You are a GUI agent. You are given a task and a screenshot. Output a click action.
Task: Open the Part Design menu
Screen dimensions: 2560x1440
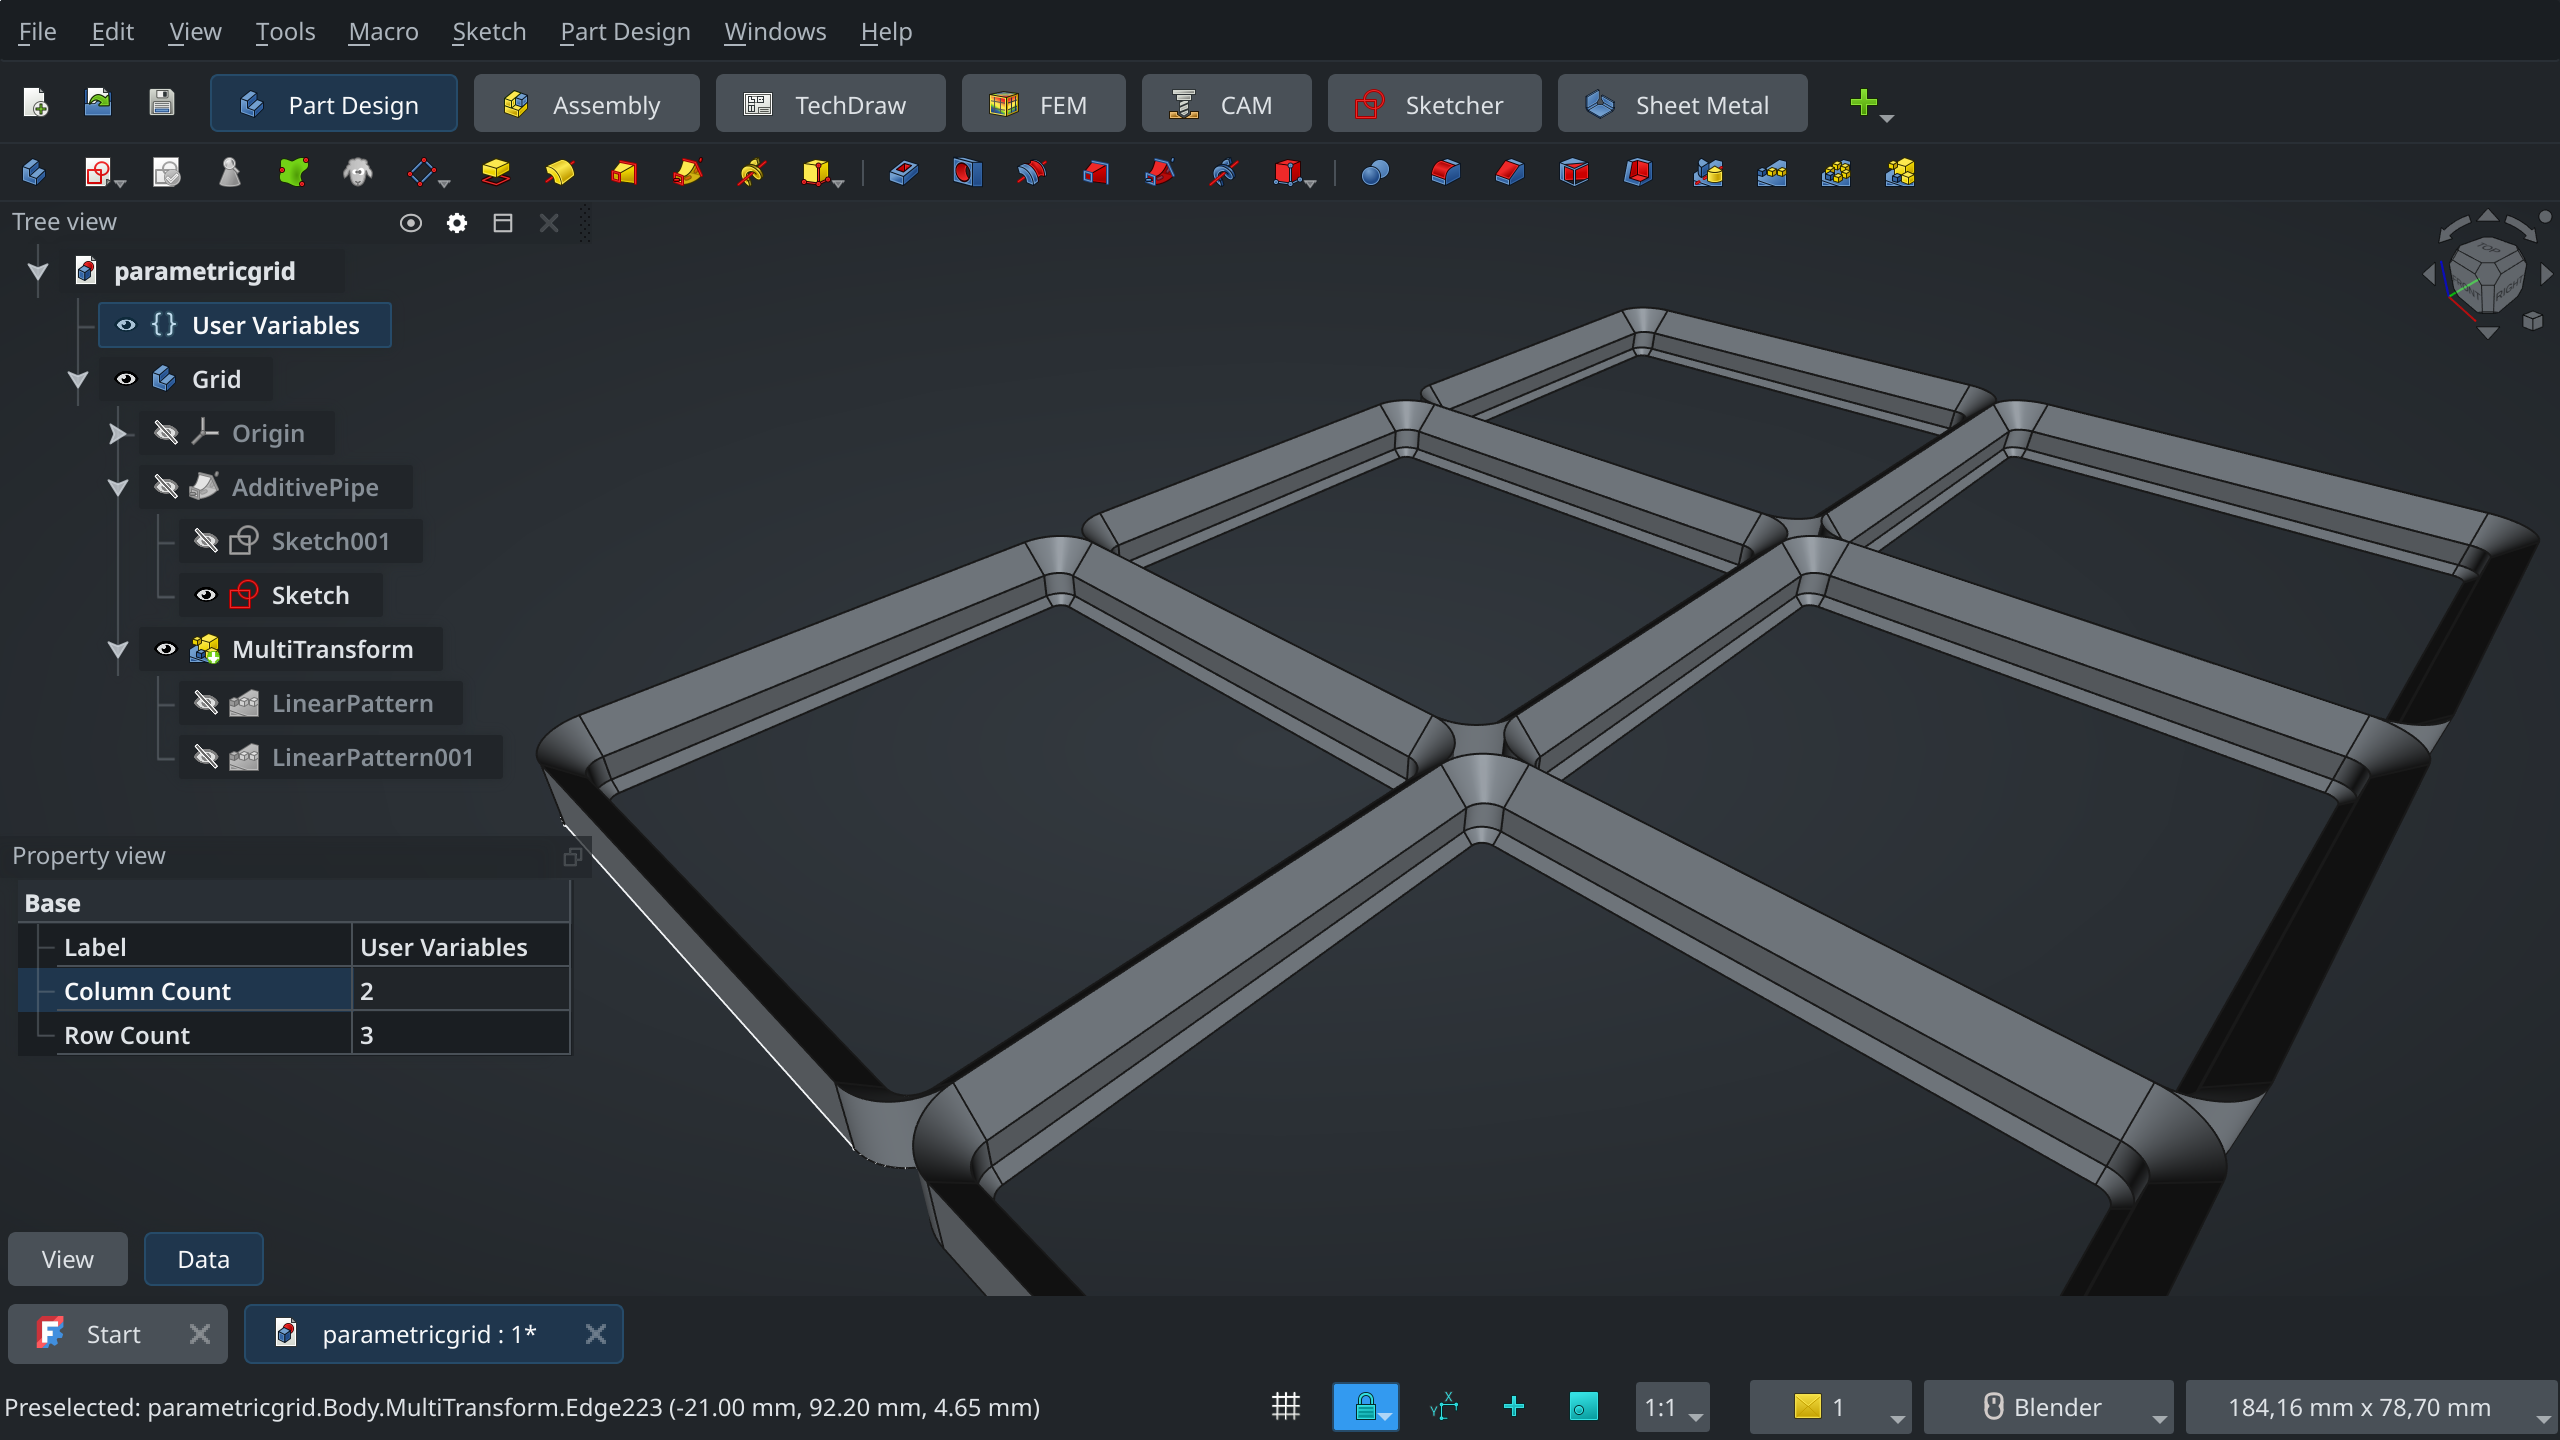click(x=625, y=32)
